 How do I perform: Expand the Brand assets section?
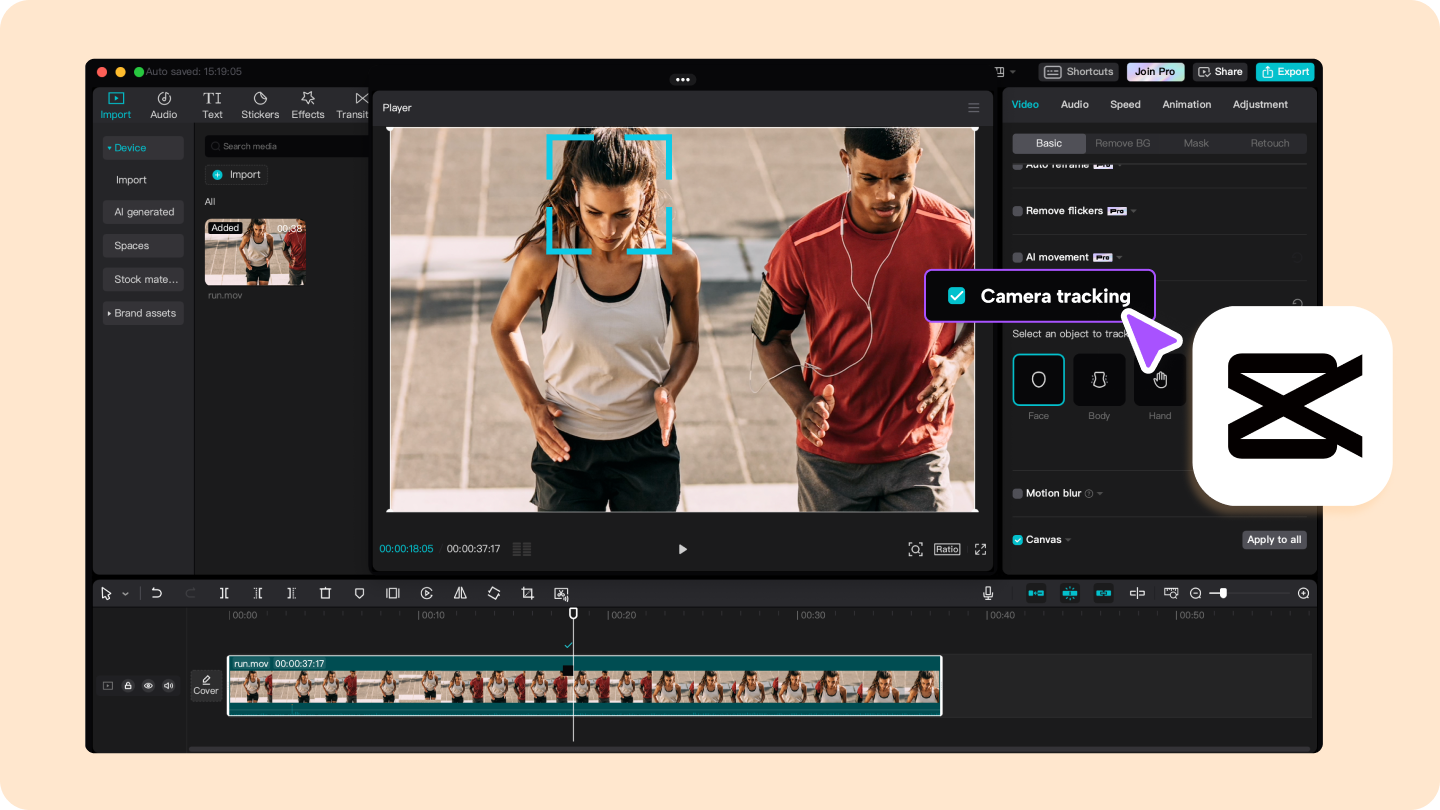[143, 313]
